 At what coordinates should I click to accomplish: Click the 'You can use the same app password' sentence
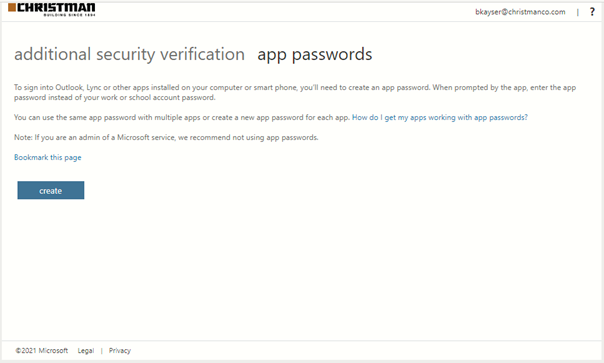(182, 118)
